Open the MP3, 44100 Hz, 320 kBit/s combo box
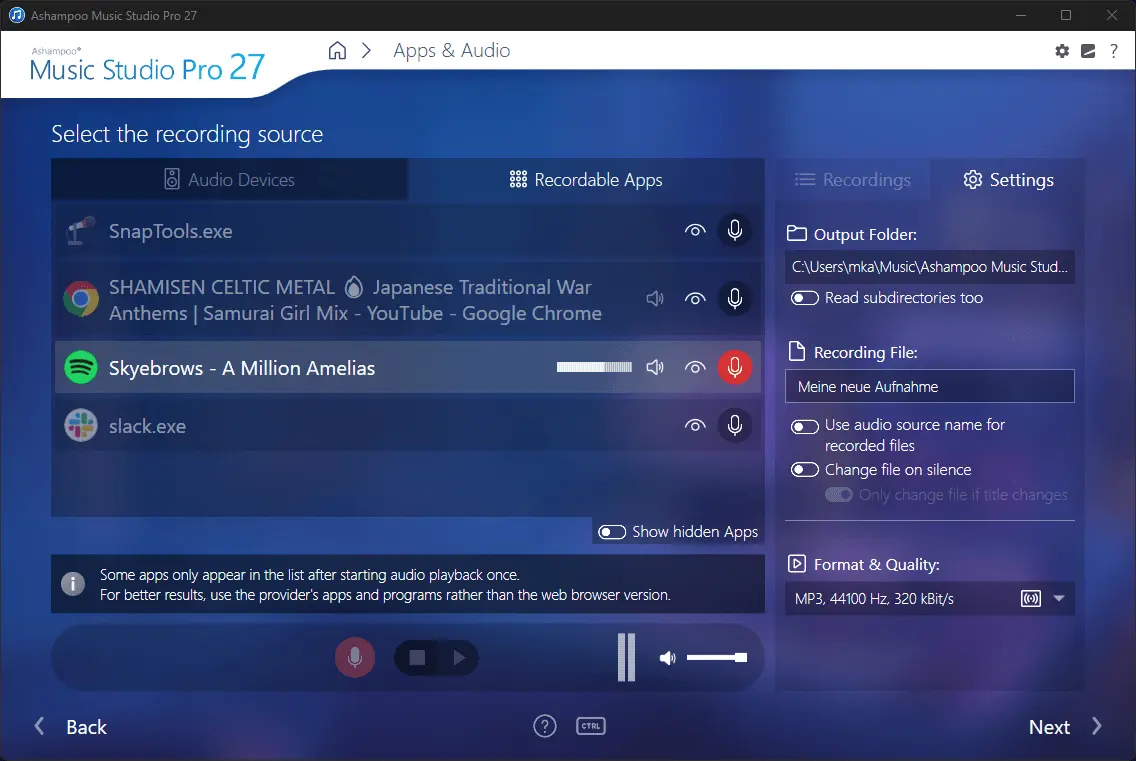Viewport: 1136px width, 761px height. [x=930, y=599]
